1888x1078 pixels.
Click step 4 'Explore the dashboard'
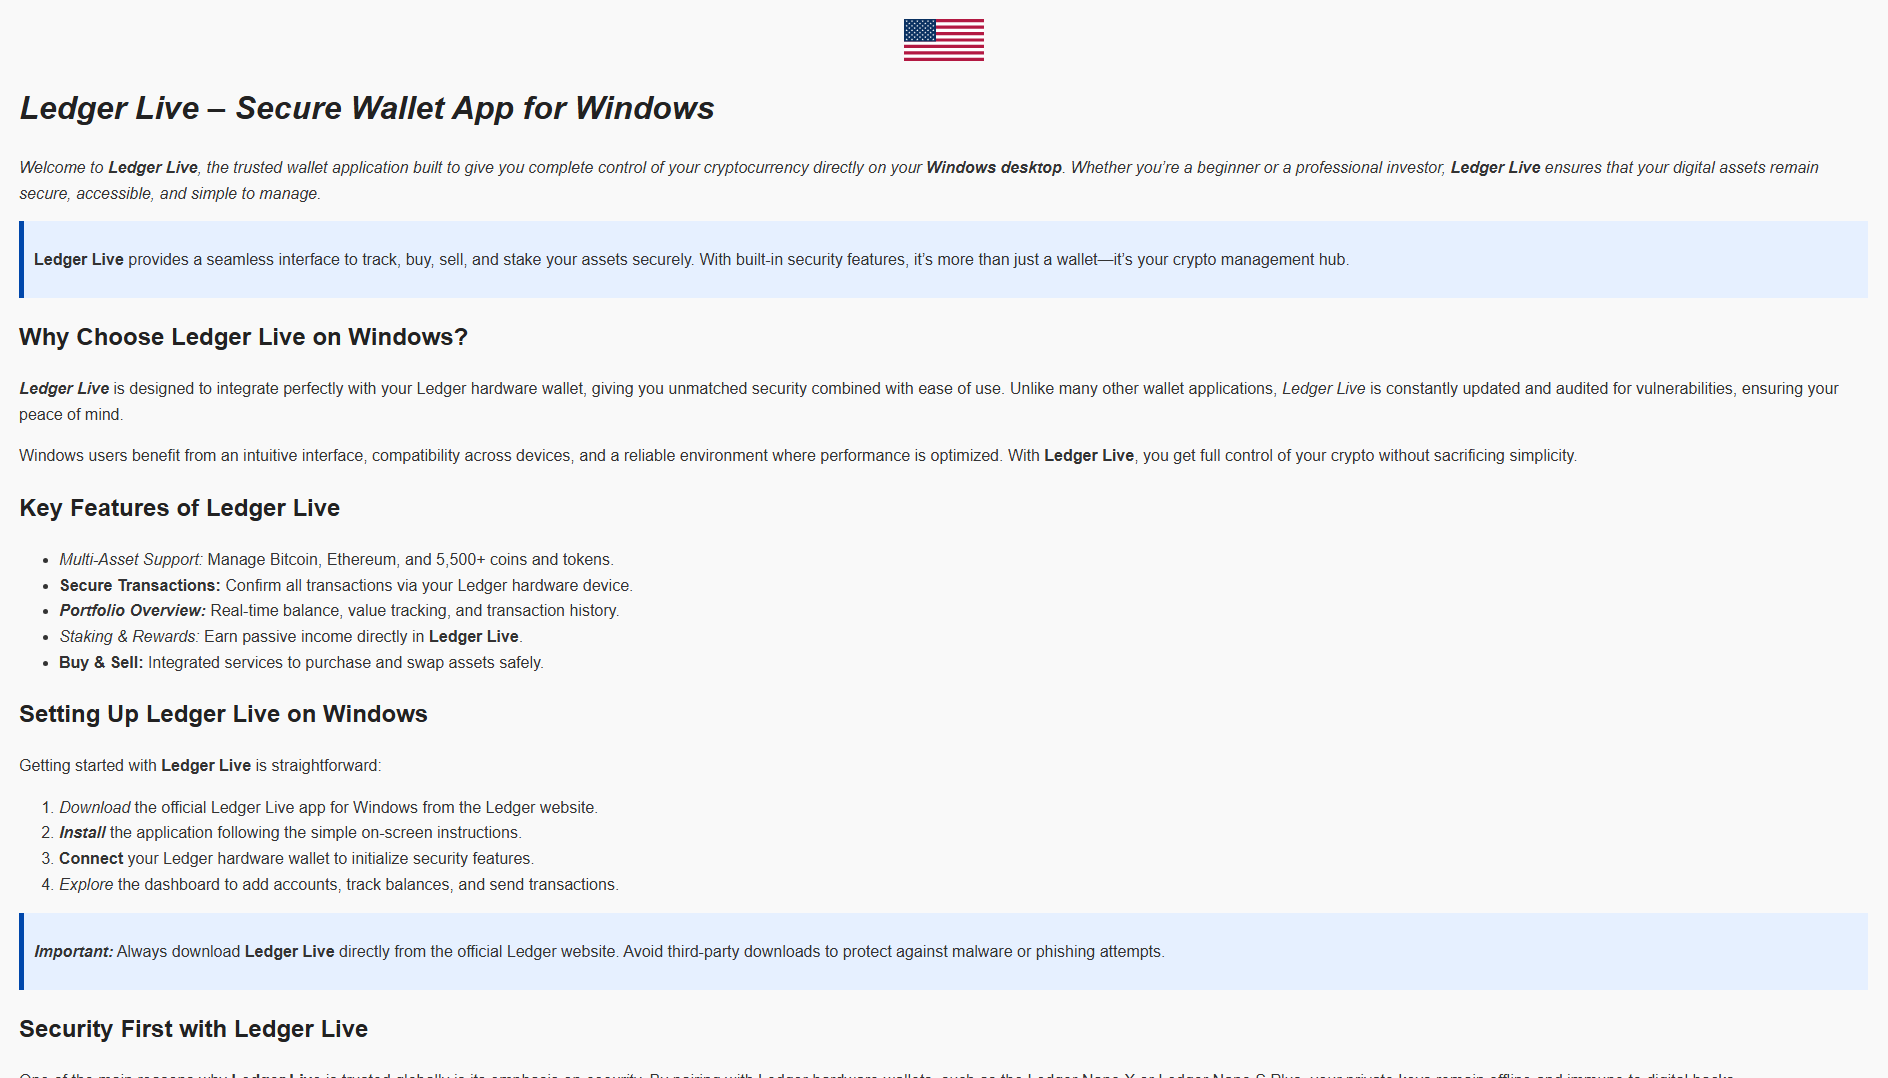coord(339,884)
